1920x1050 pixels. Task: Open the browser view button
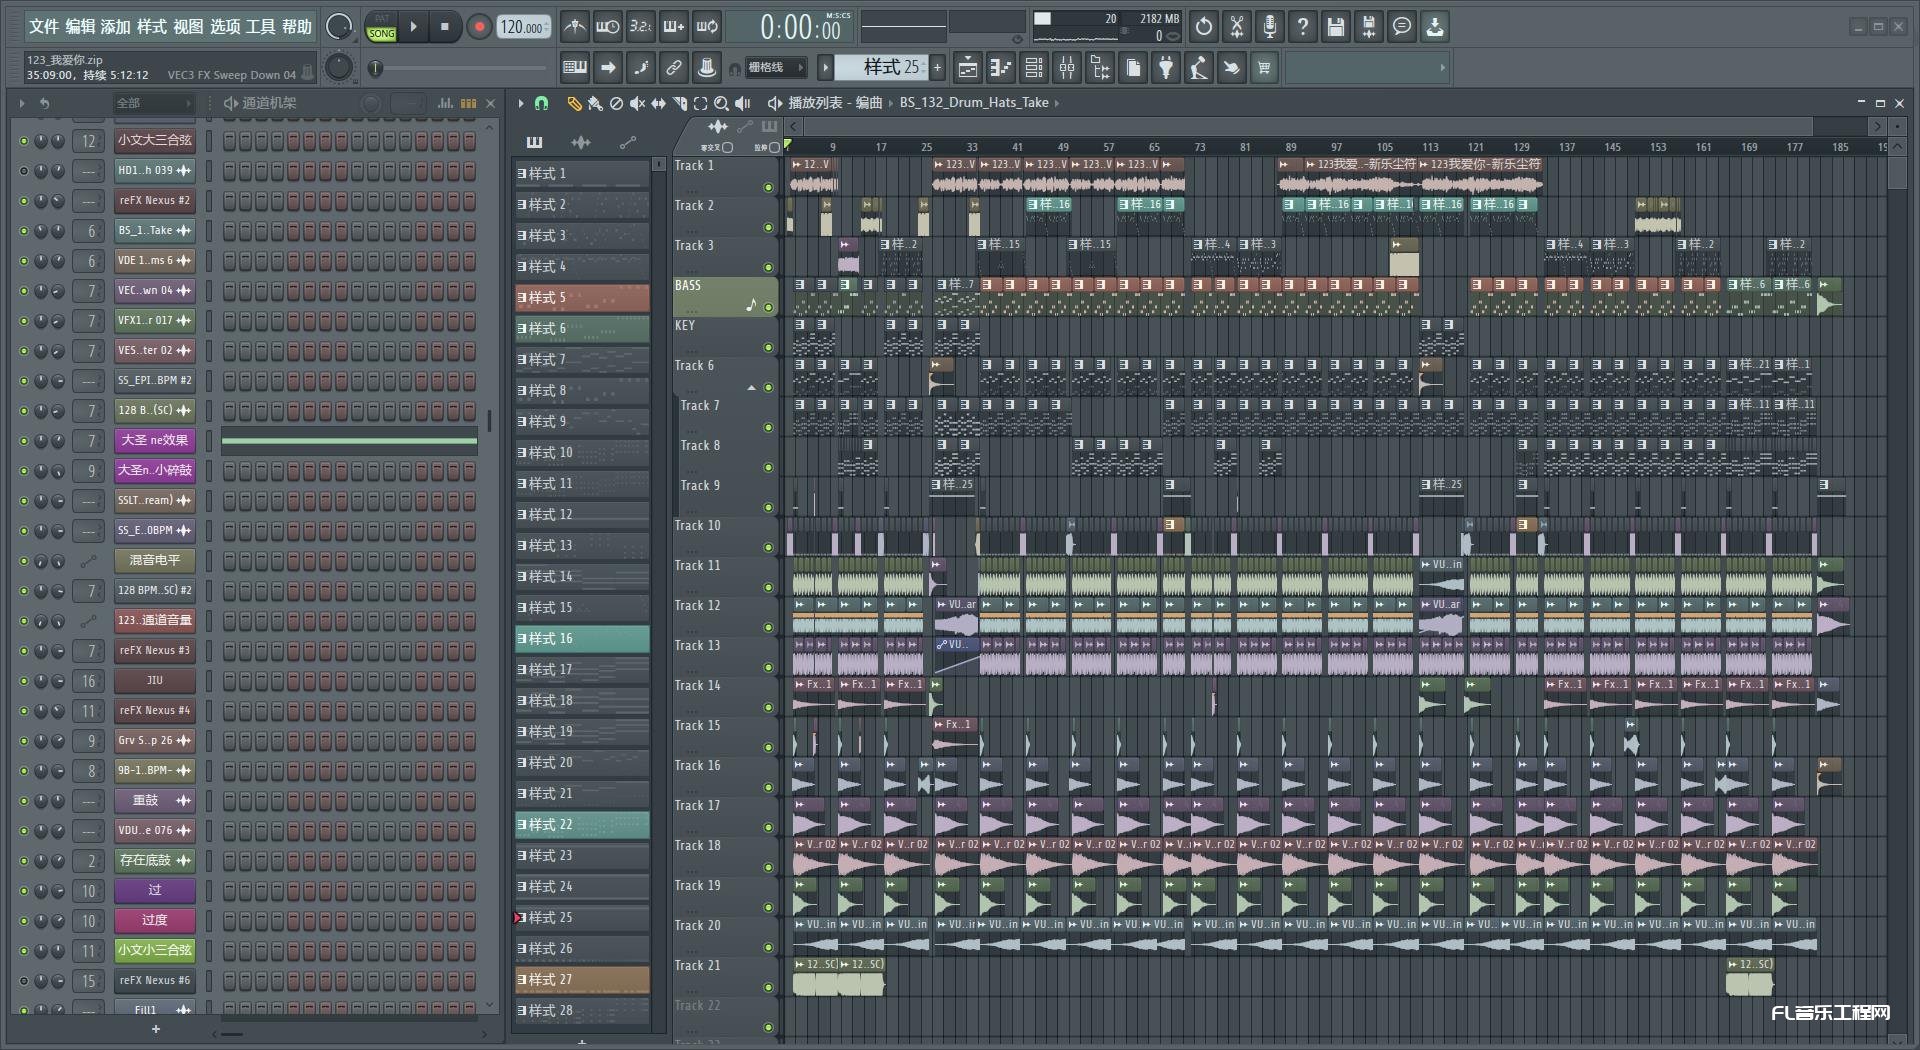point(1100,68)
